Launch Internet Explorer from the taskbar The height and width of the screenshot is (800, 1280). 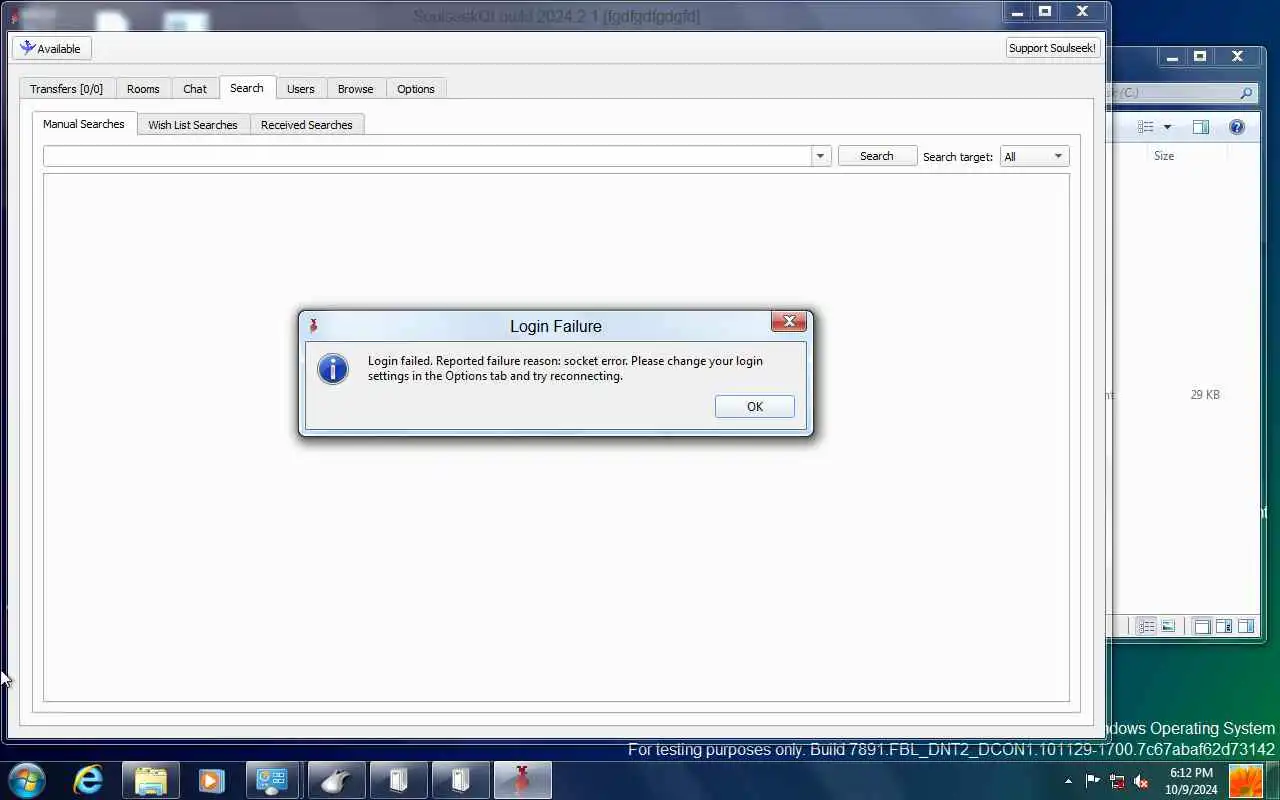(88, 780)
